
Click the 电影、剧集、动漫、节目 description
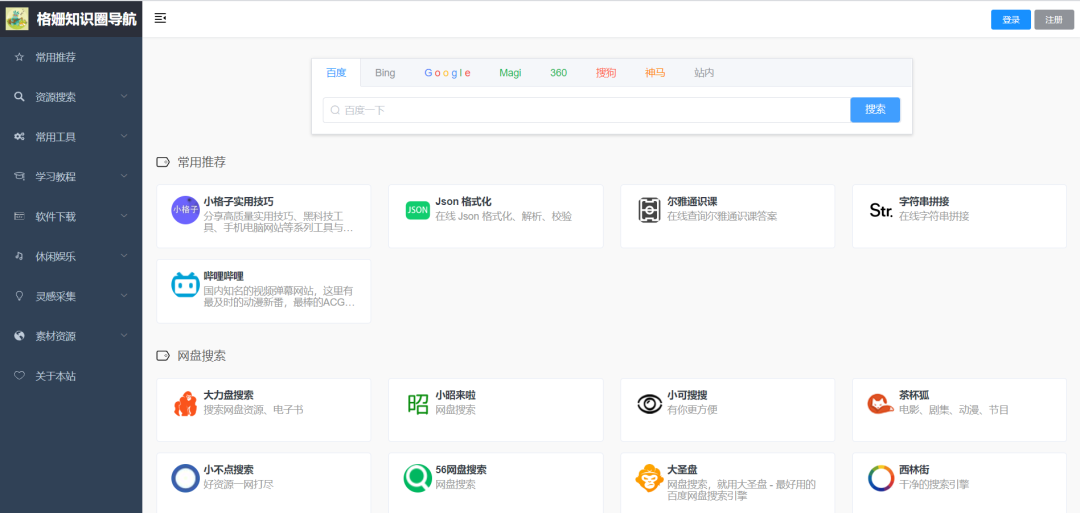pyautogui.click(x=954, y=410)
